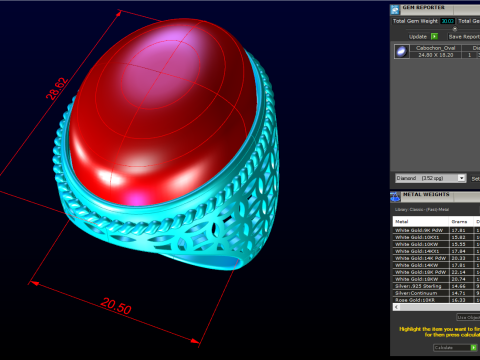Viewport: 480px width, 360px height.
Task: Click the 22.14 grams value
Action: pos(458,272)
